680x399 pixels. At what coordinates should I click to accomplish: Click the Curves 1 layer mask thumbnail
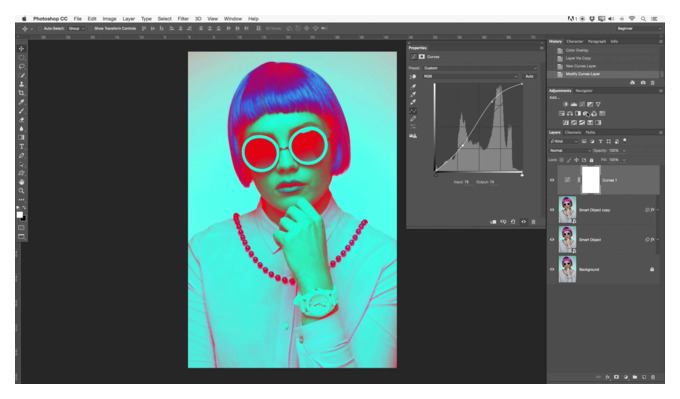pyautogui.click(x=591, y=180)
